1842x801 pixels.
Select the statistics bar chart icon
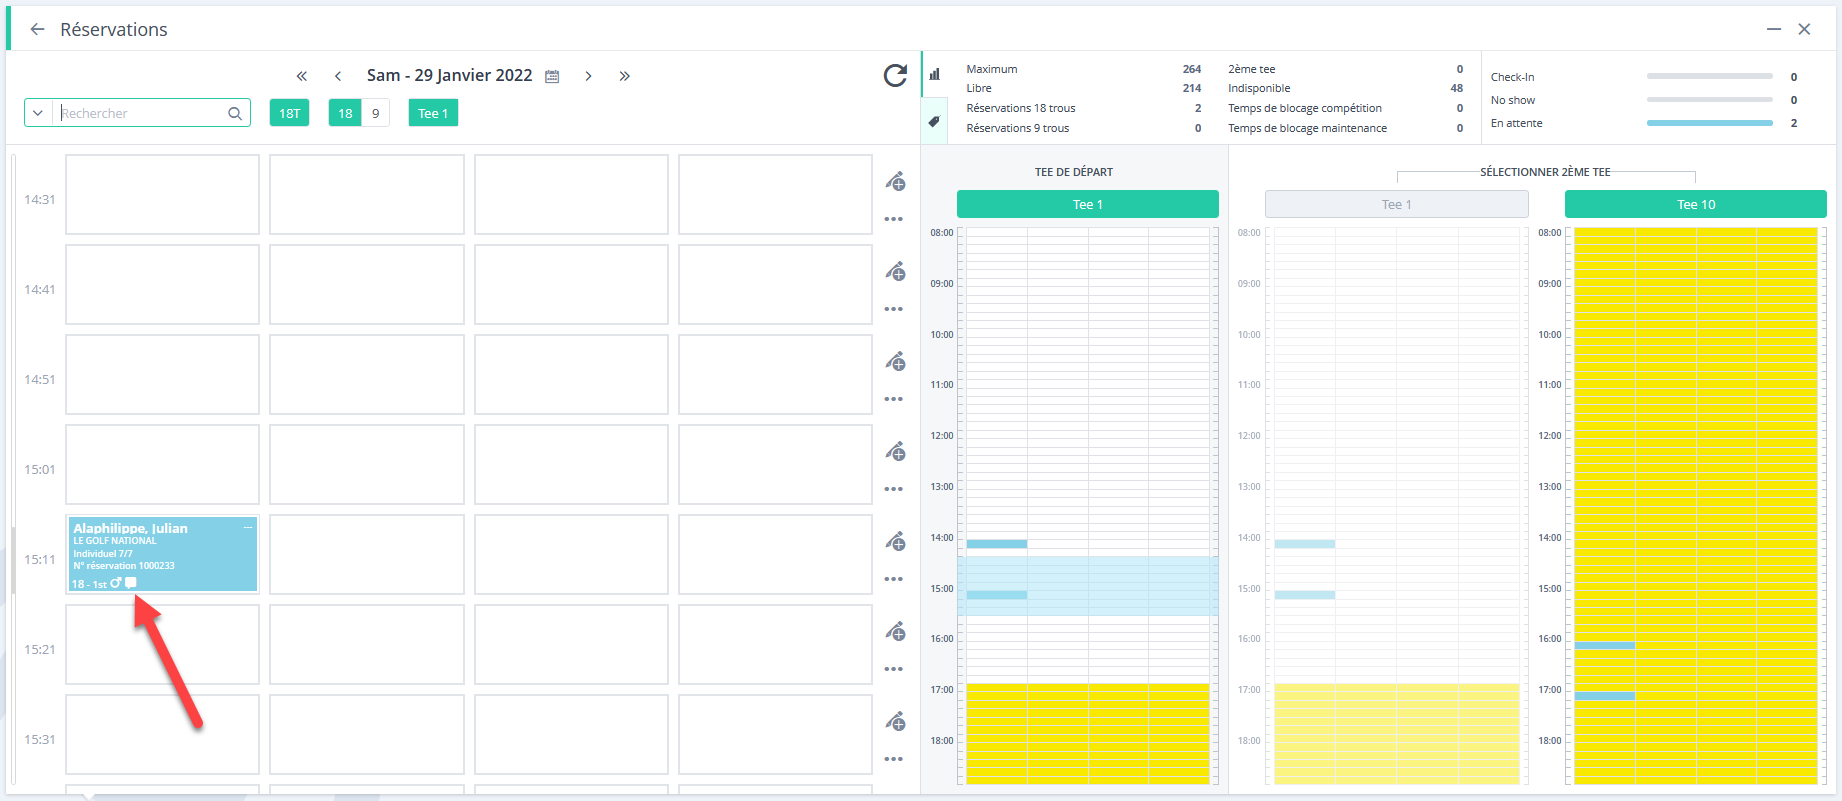[x=935, y=74]
